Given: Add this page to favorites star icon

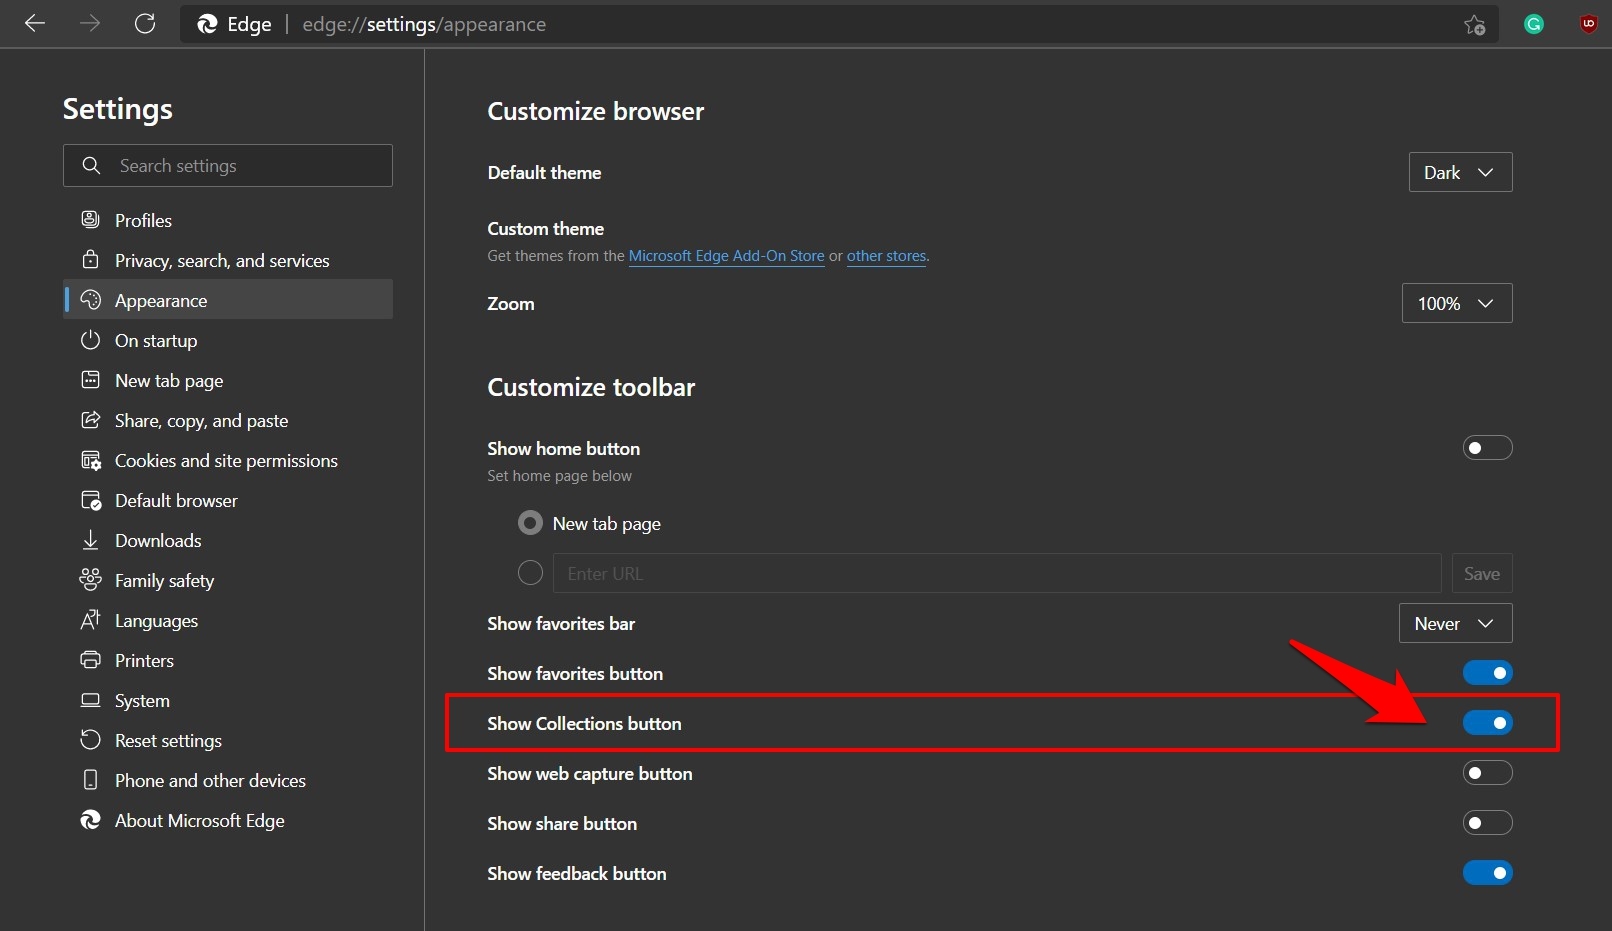Looking at the screenshot, I should [1474, 25].
